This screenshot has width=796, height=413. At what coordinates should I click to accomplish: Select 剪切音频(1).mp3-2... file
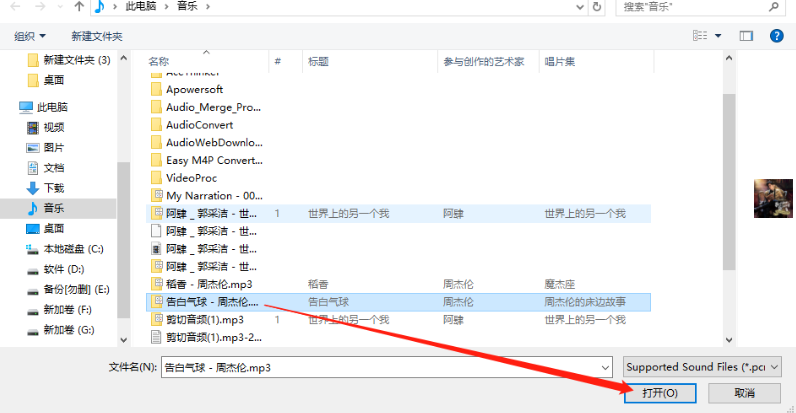click(207, 337)
